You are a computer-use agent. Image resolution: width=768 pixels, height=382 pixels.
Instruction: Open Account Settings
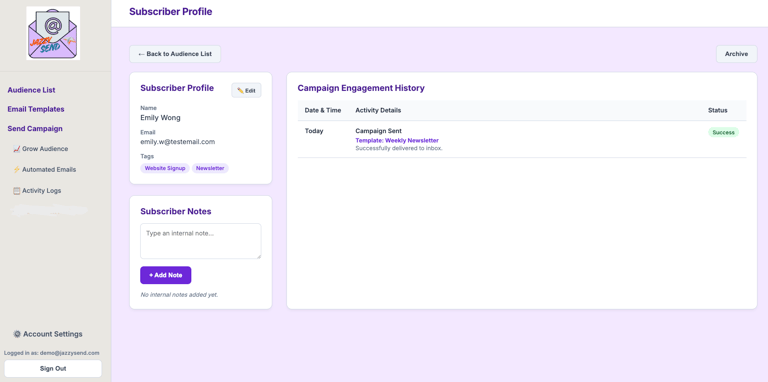click(x=48, y=334)
